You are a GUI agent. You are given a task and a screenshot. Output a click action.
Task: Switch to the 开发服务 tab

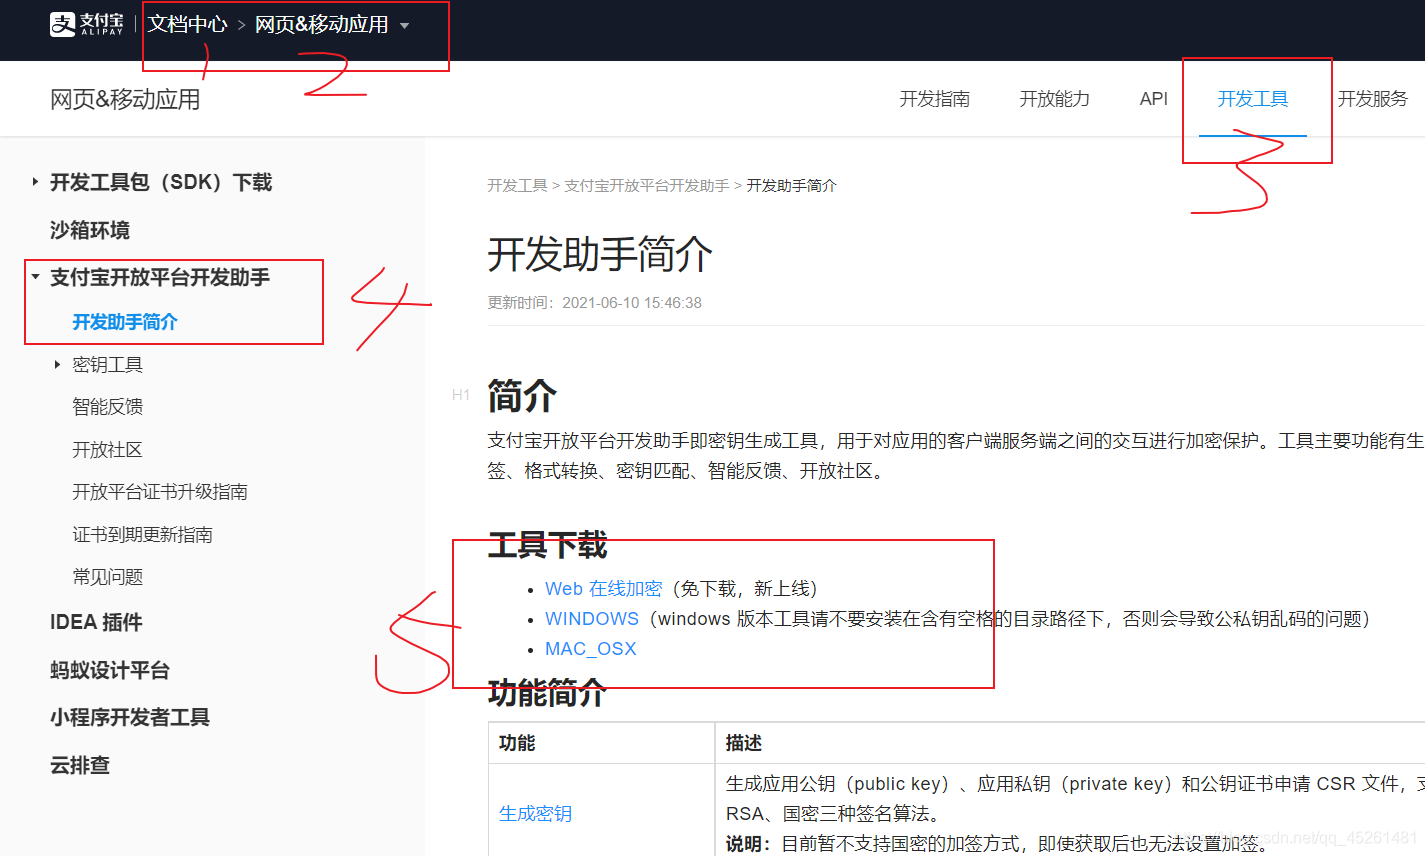(1372, 99)
